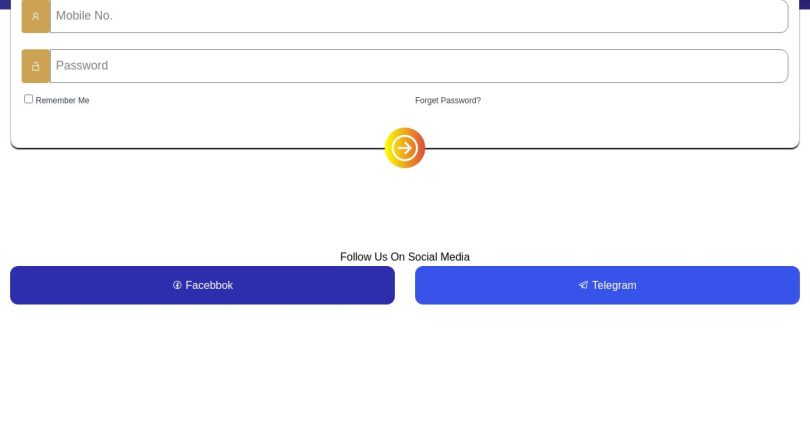The image size is (810, 424).
Task: Tick the Remember Me checkbox
Action: (28, 99)
